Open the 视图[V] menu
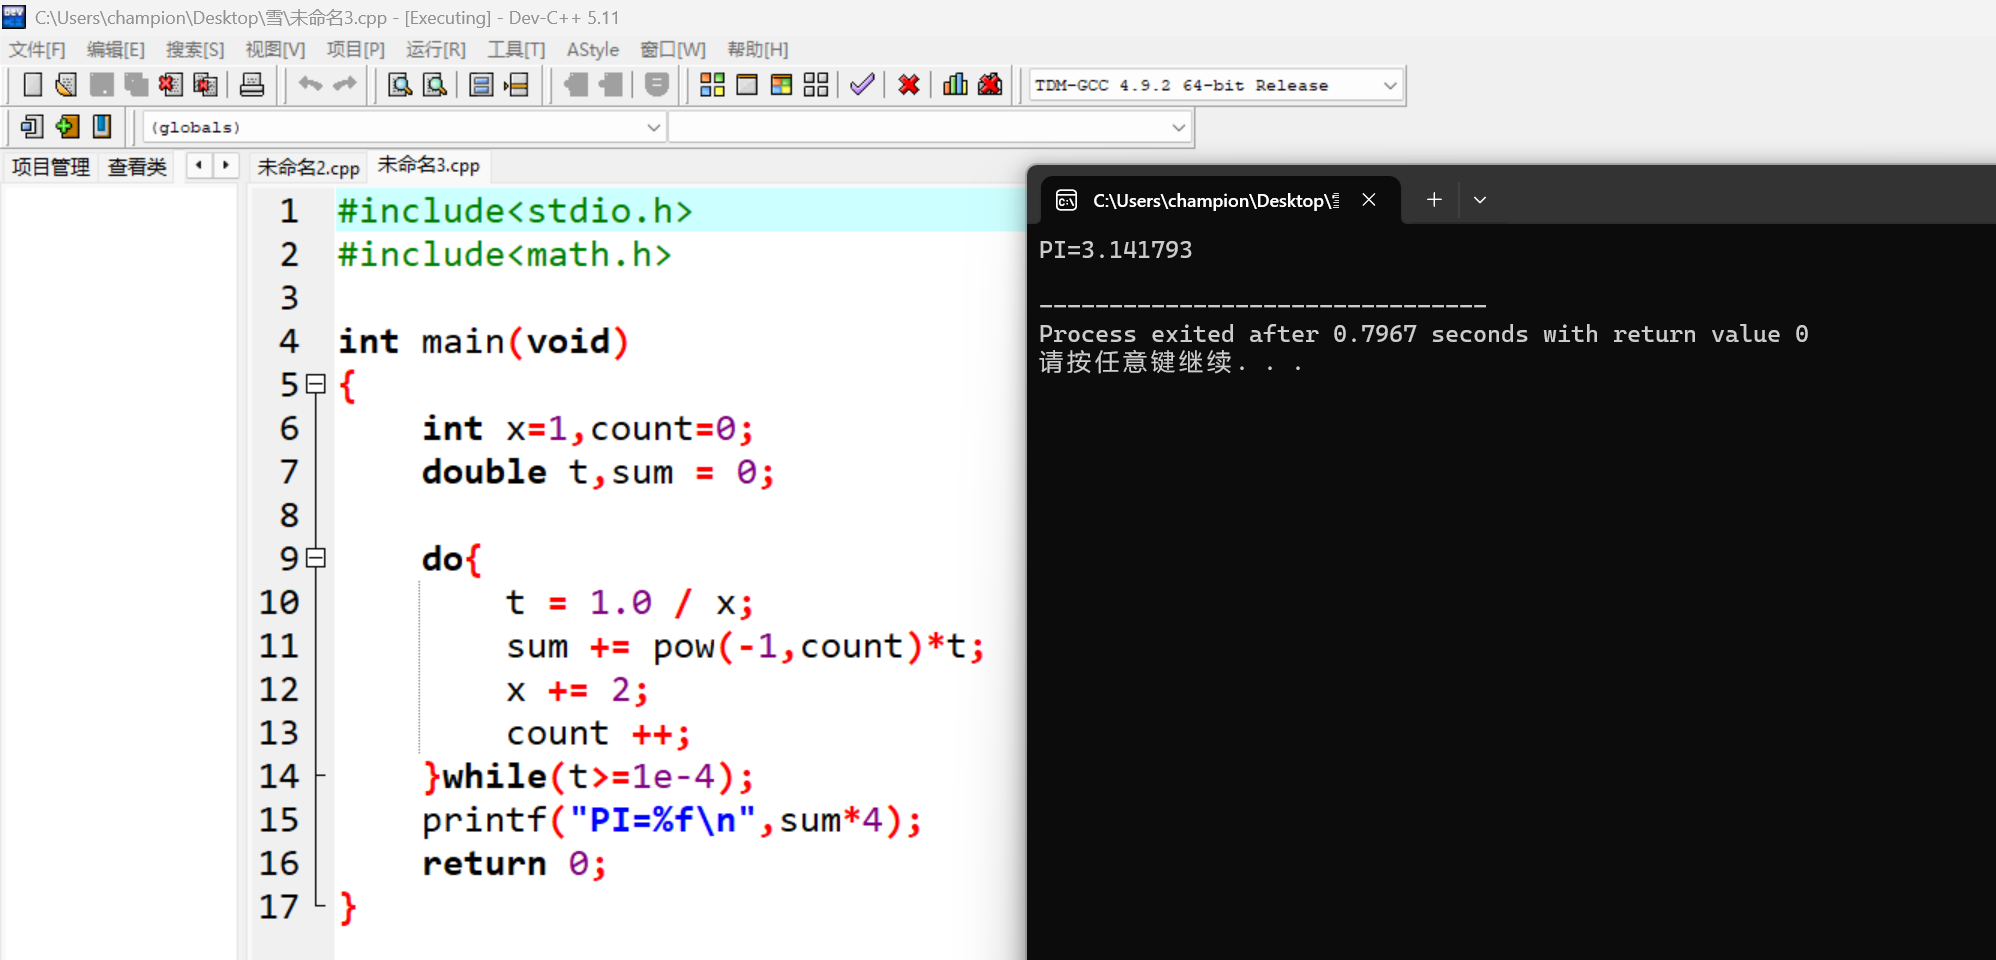This screenshot has width=1996, height=960. 275,50
